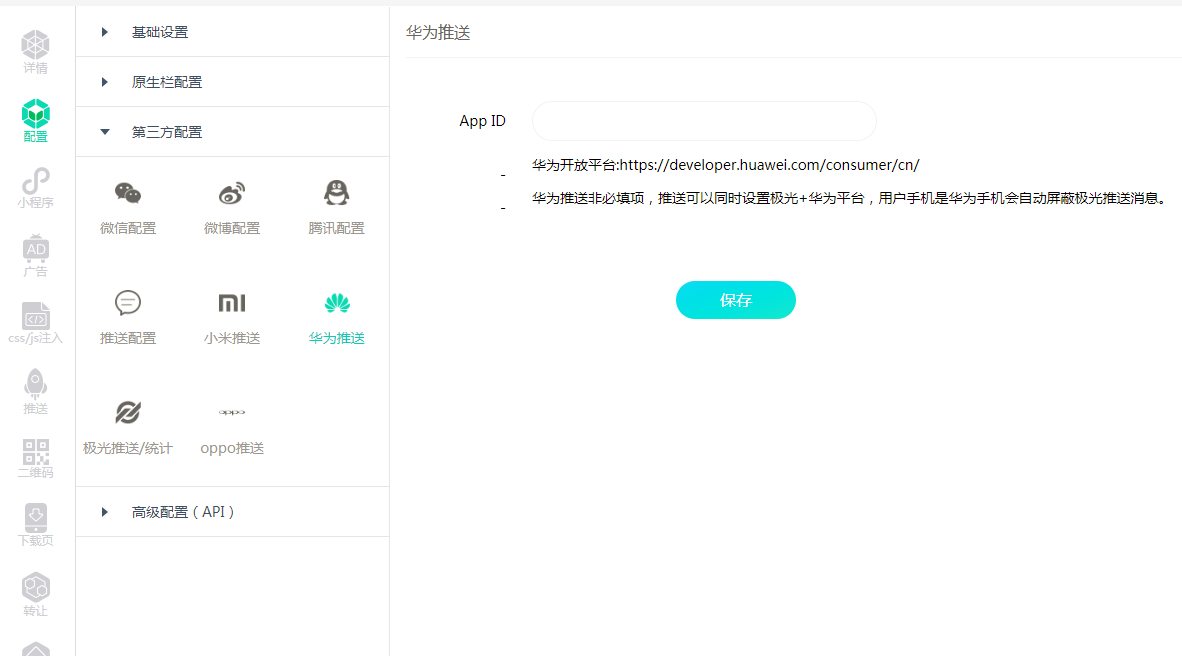Click the oppo推送 text label
This screenshot has width=1182, height=656.
232,448
